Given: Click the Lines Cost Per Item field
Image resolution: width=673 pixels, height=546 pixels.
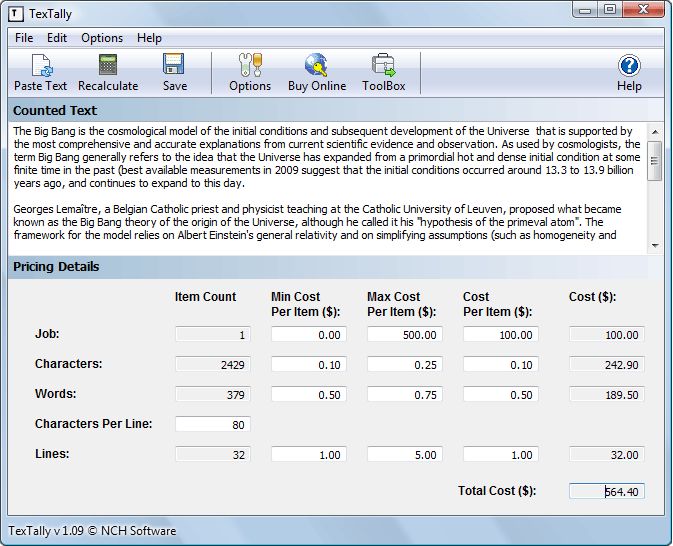Looking at the screenshot, I should coord(500,455).
